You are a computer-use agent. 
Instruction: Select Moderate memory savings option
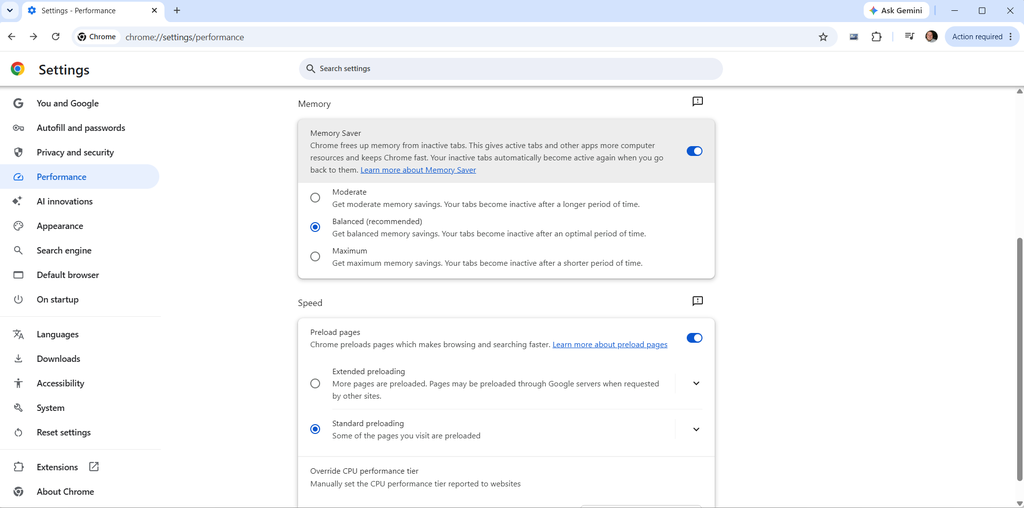click(x=315, y=197)
